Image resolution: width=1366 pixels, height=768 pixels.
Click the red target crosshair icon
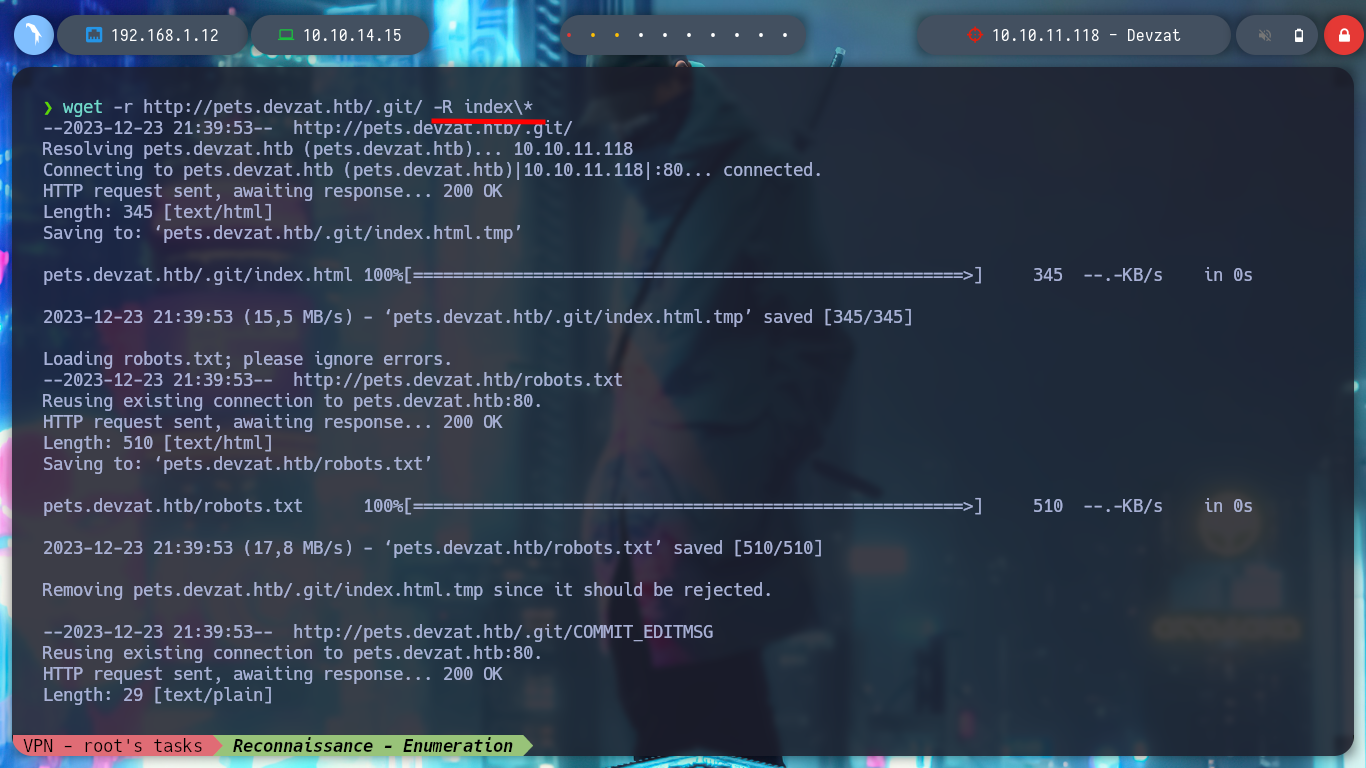[975, 35]
